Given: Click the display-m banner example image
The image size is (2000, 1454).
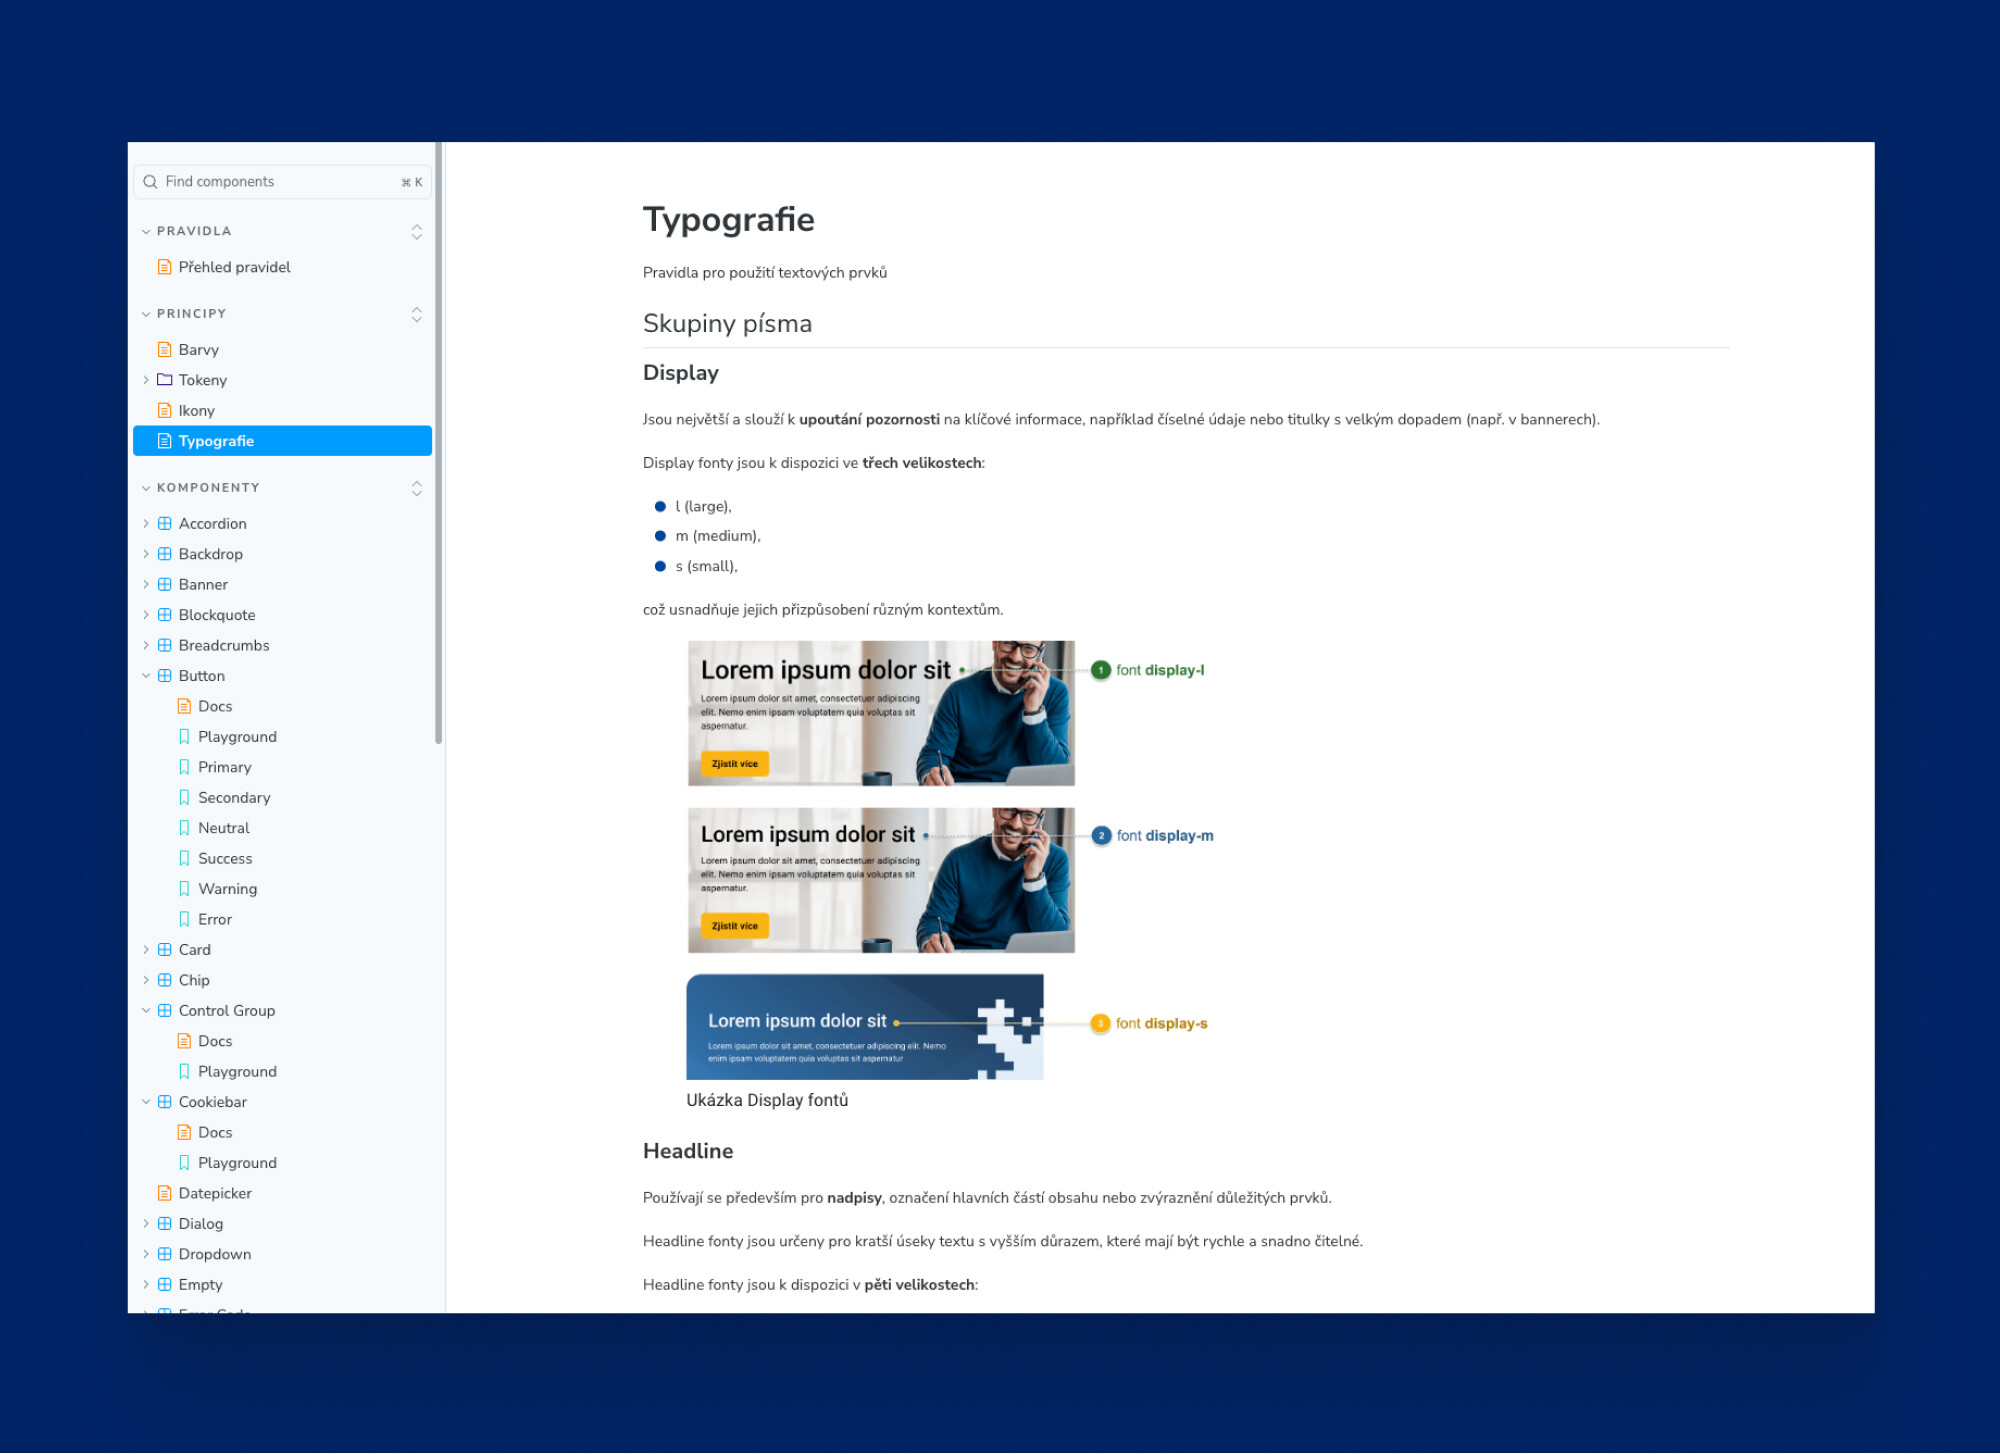Looking at the screenshot, I should 881,880.
